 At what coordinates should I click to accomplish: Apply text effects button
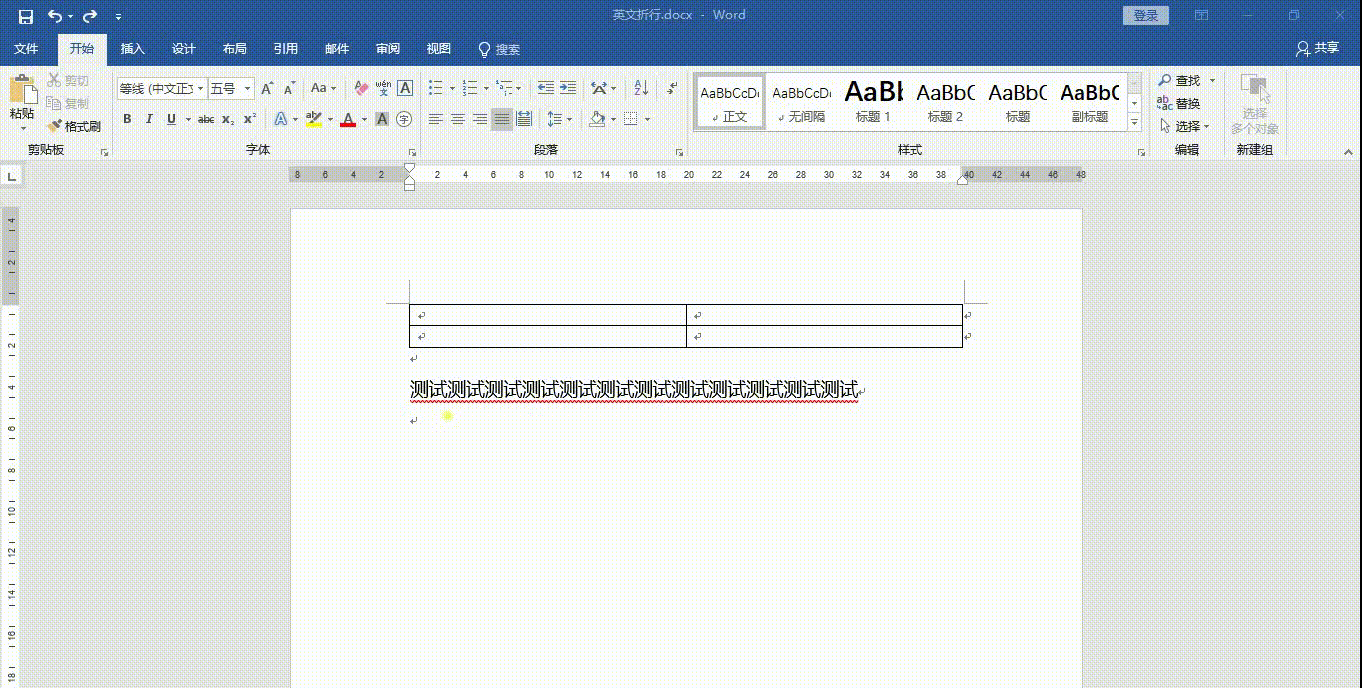coord(280,119)
